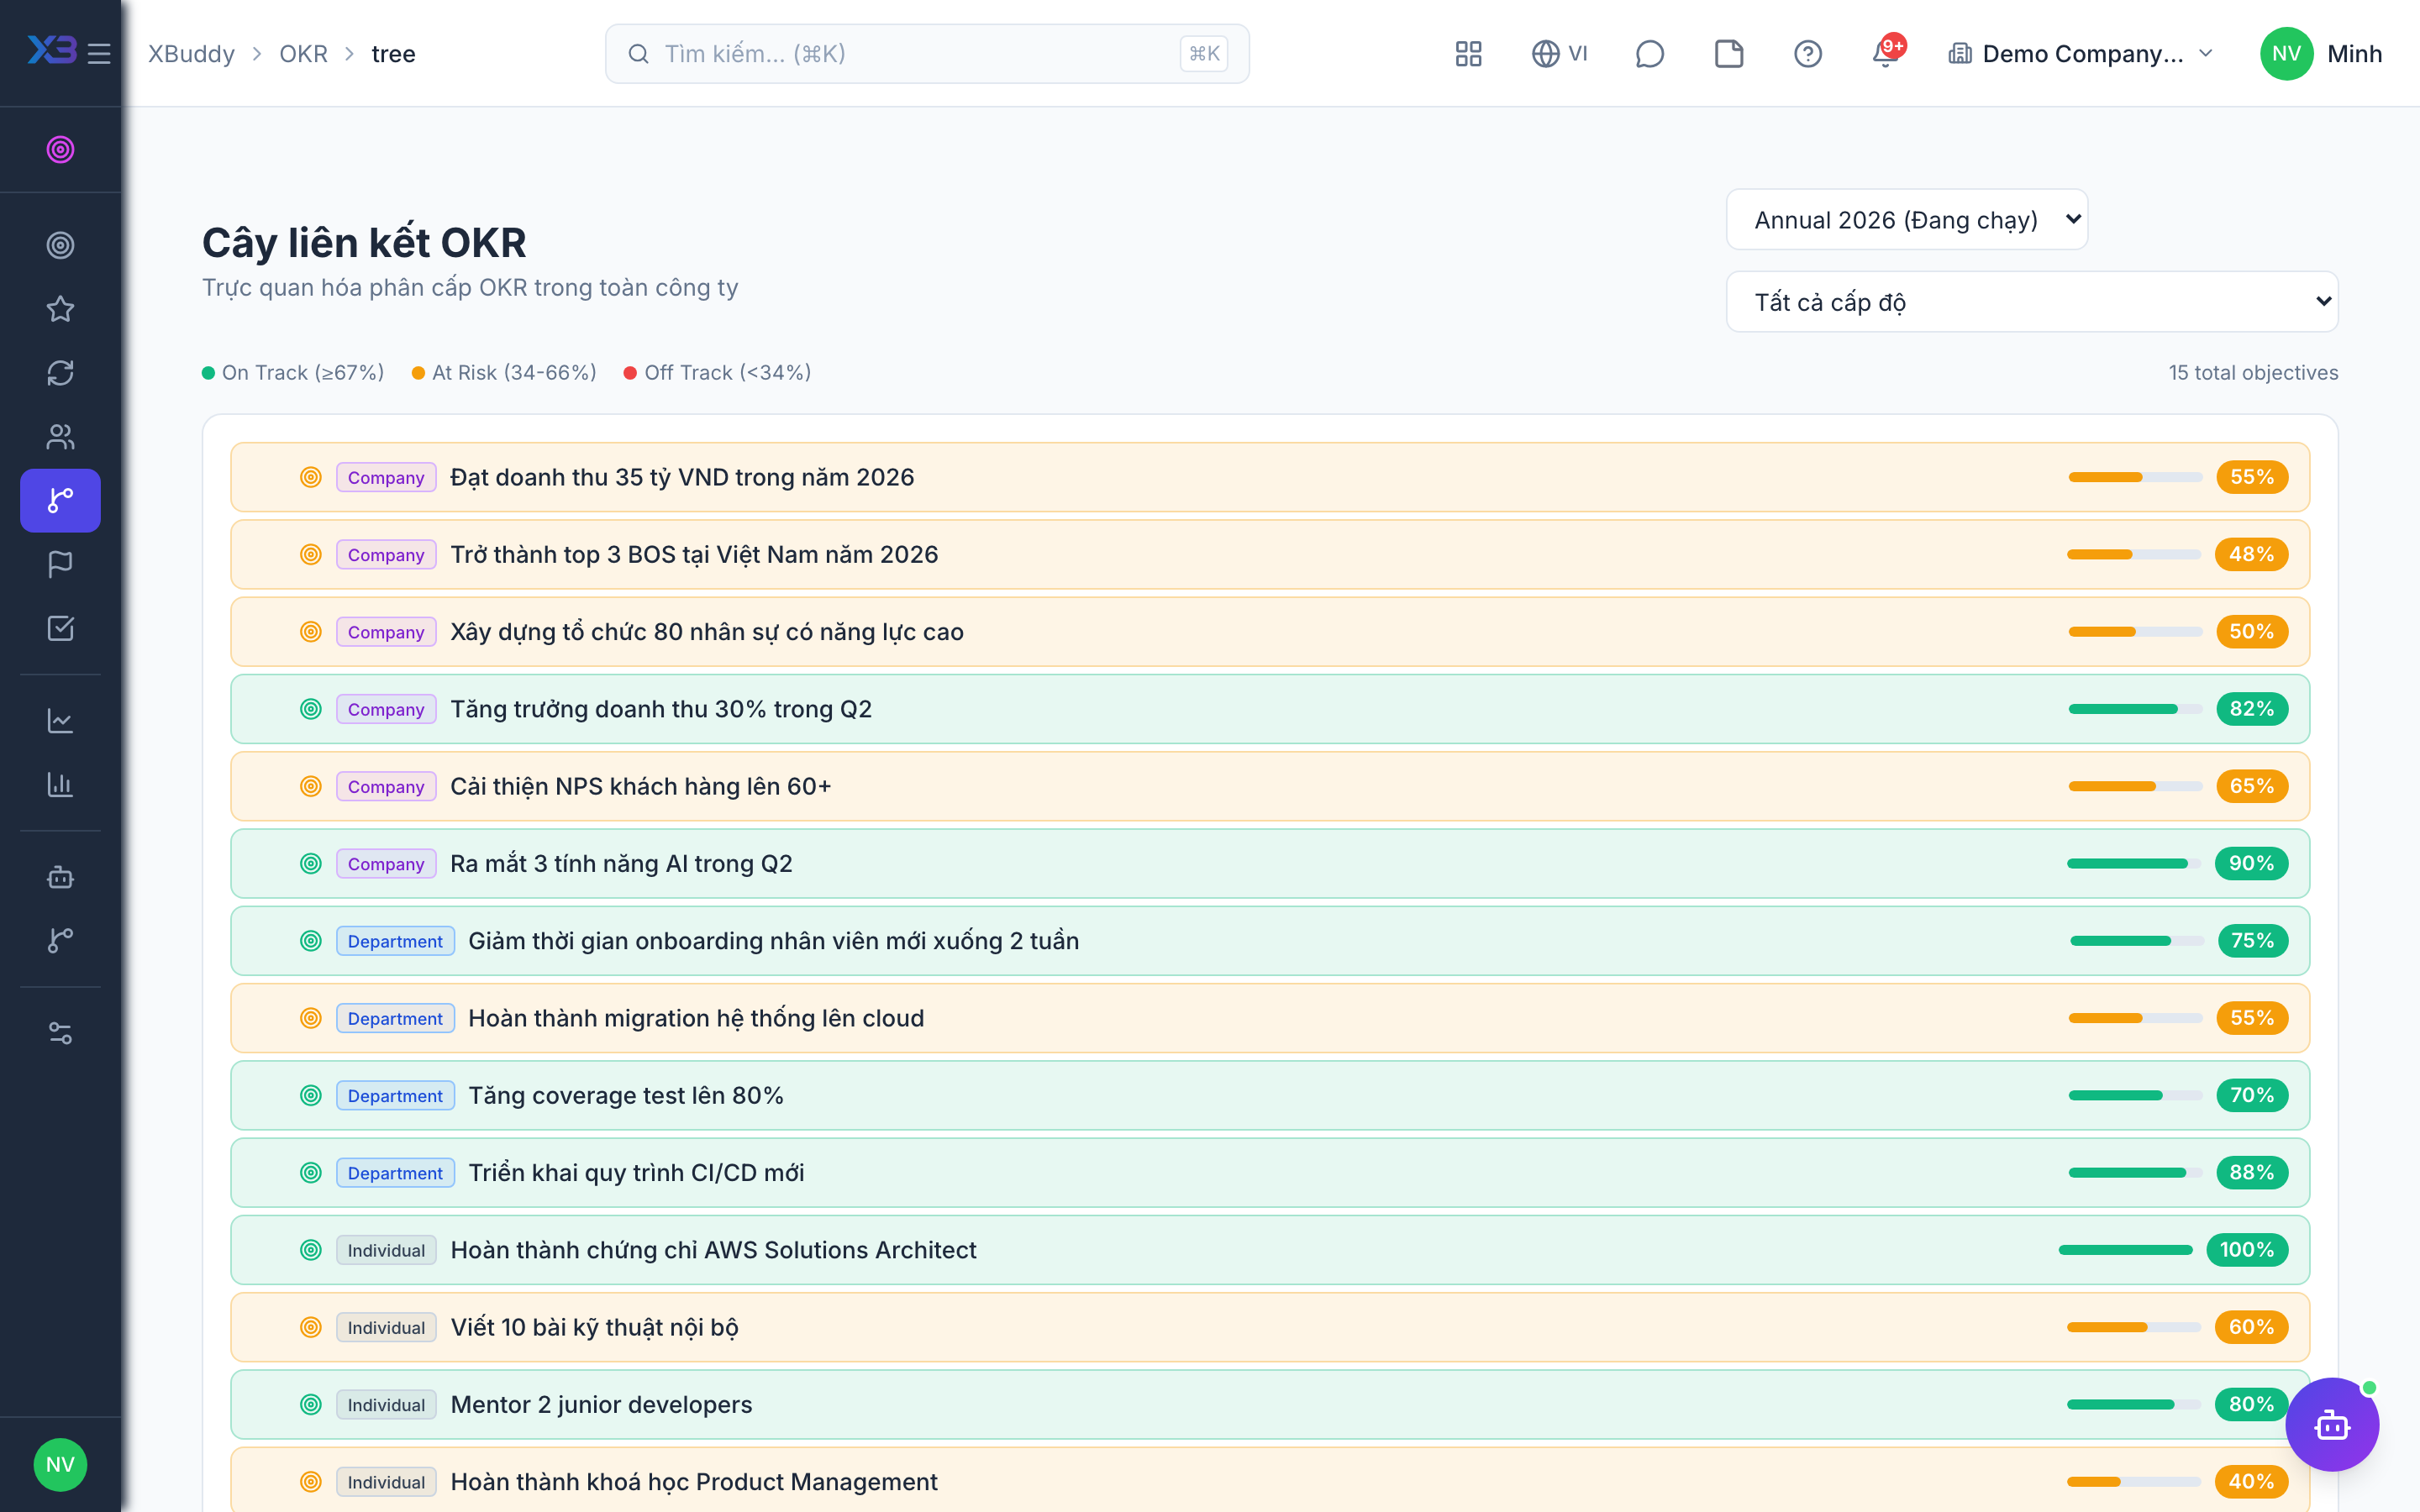This screenshot has width=2420, height=1512.
Task: Toggle the hamburger sidebar menu
Action: pos(98,53)
